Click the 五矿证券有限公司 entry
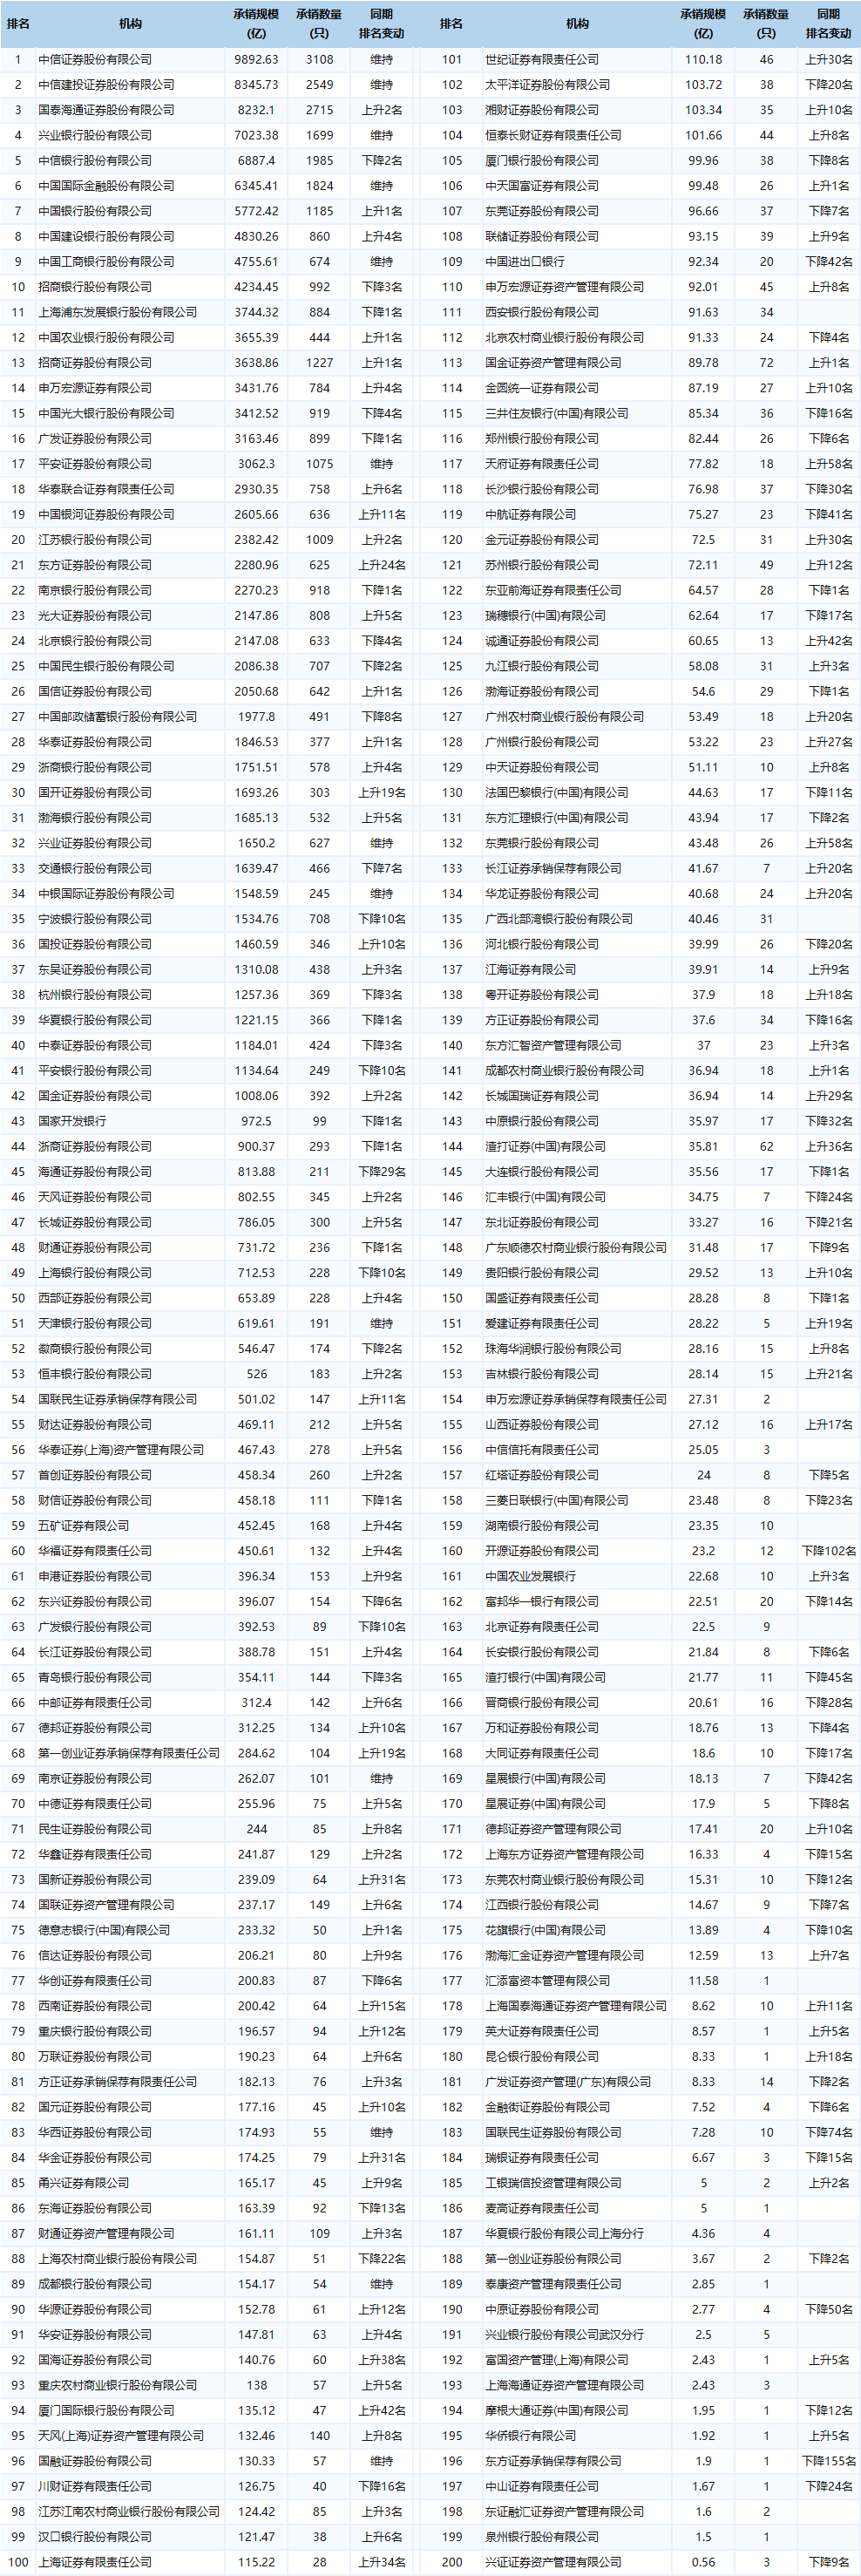 (84, 1525)
